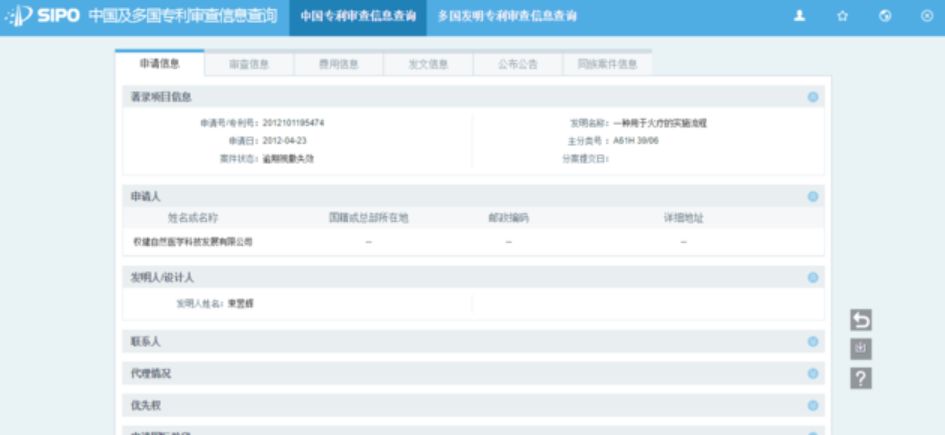Select the 申请信息 tab
Viewport: 945px width, 435px height.
point(160,64)
